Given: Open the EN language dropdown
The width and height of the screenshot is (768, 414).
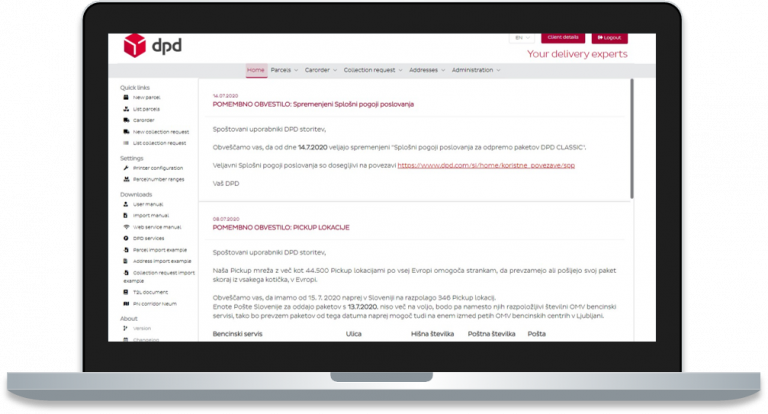Looking at the screenshot, I should pyautogui.click(x=522, y=38).
